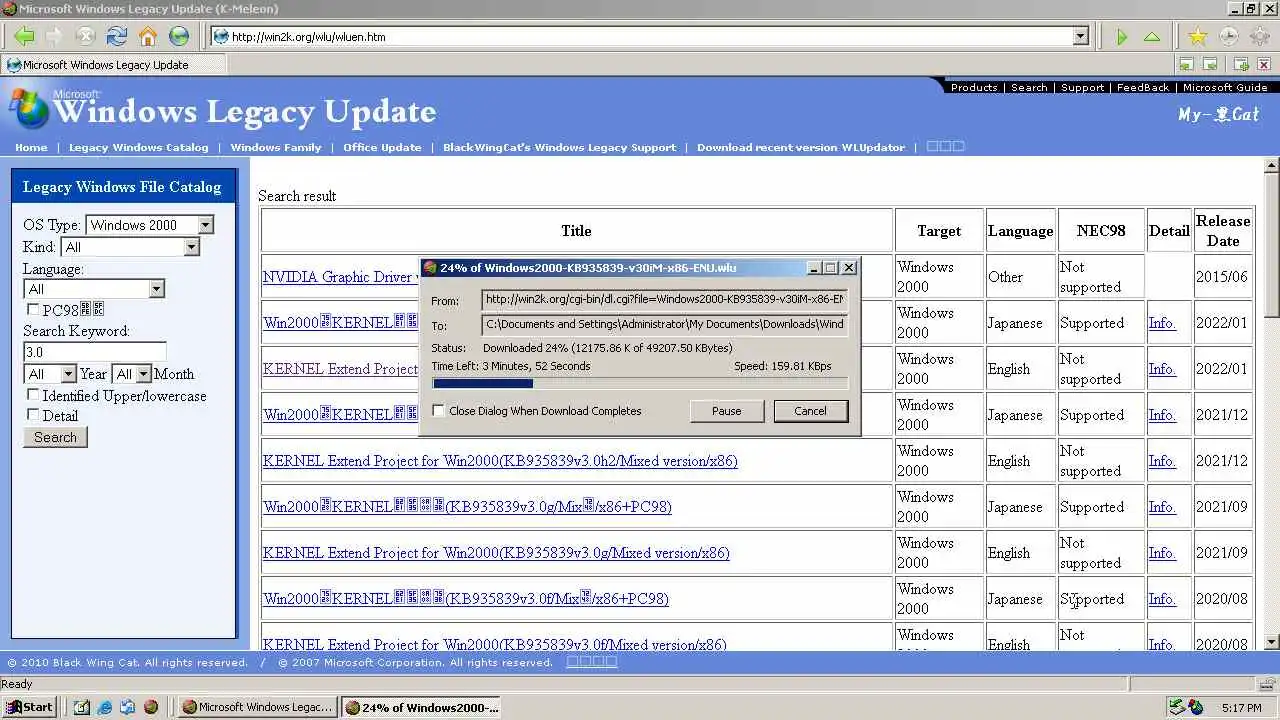The height and width of the screenshot is (720, 1280).
Task: Open Bookmarks via the star icon
Action: [1197, 37]
